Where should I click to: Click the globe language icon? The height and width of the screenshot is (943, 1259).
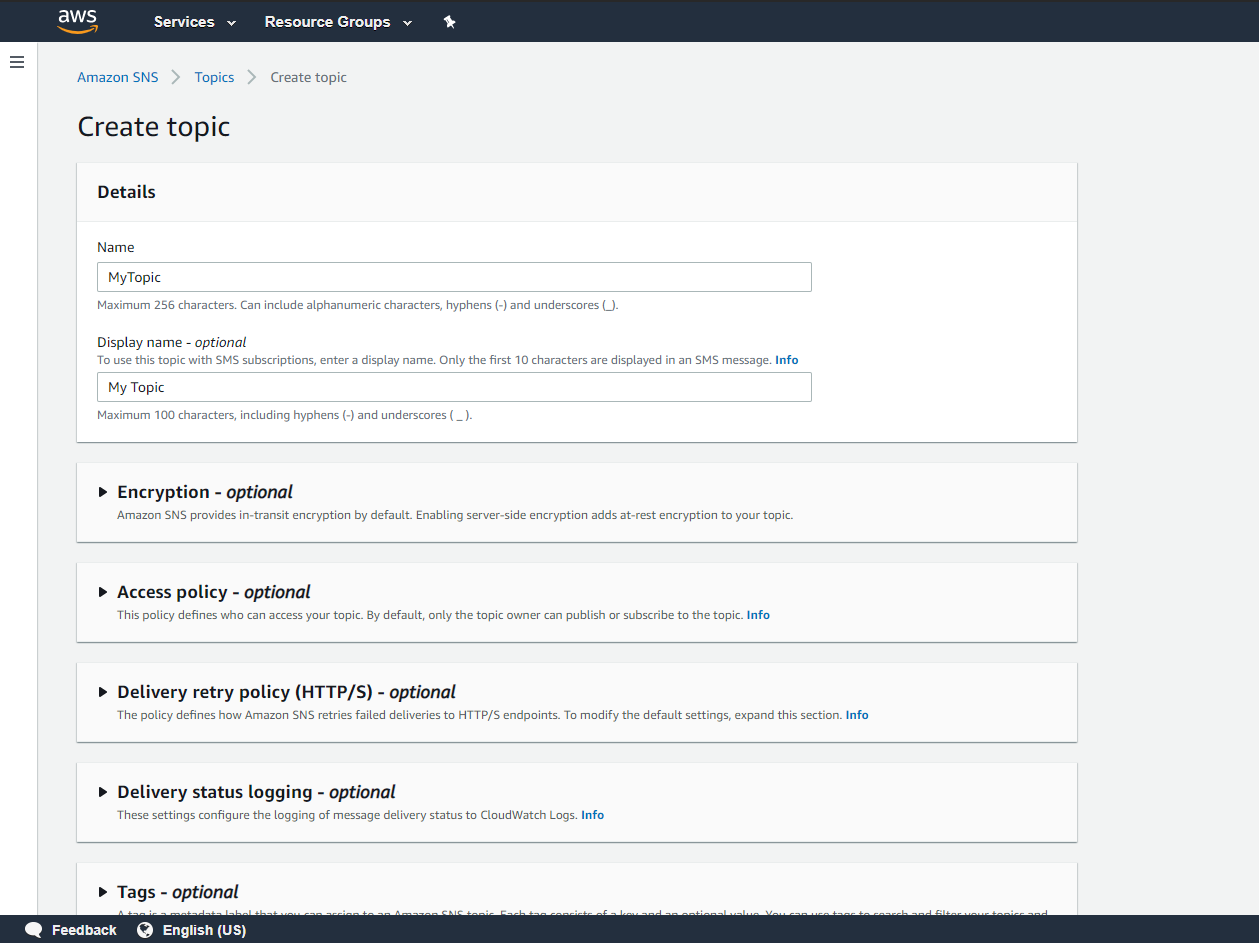tap(145, 930)
